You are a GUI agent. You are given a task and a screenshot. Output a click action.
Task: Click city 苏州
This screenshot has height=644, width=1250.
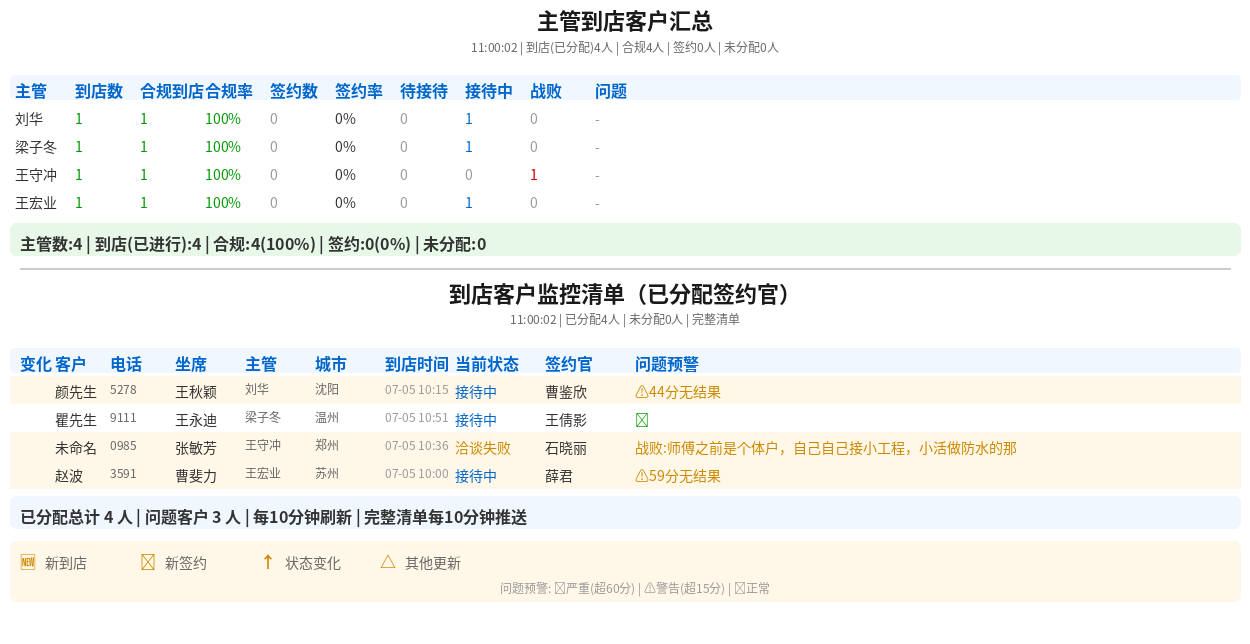[x=327, y=474]
